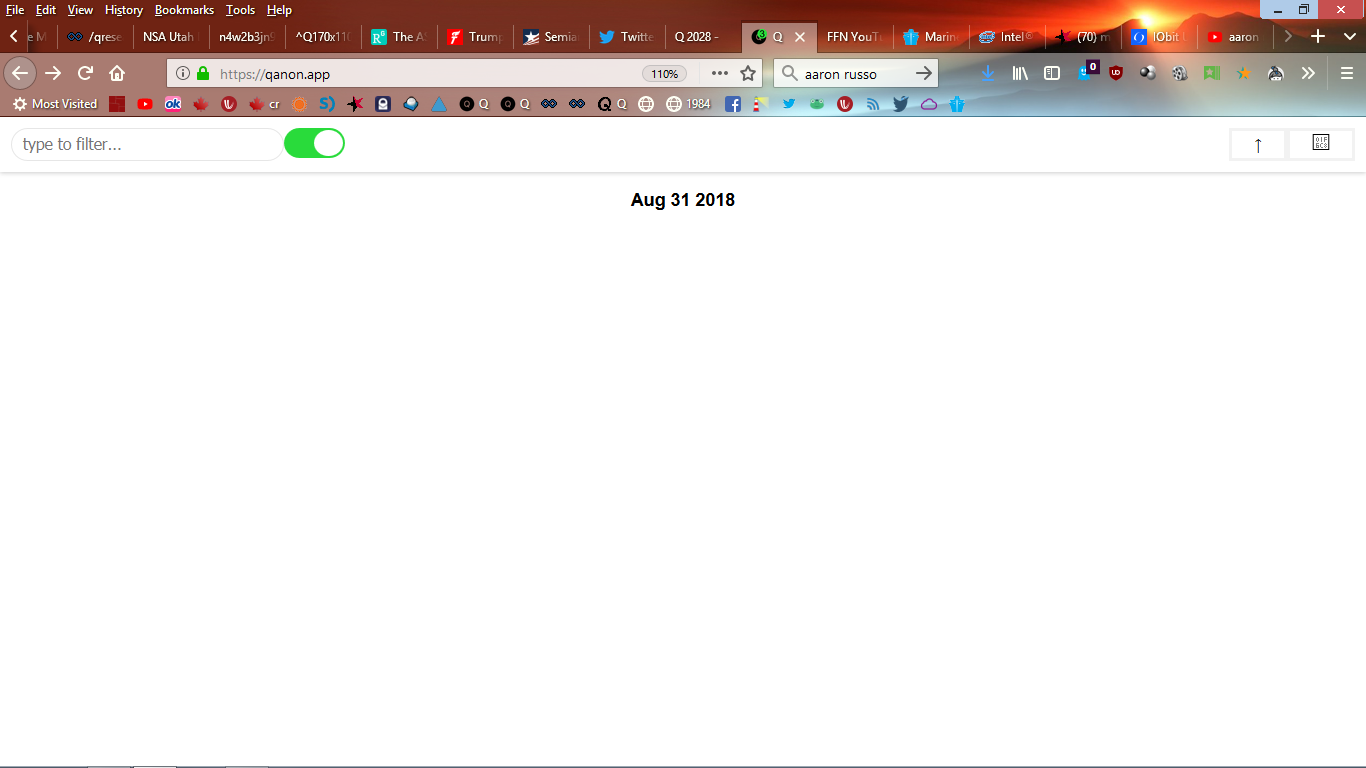Open the Most Visited bookmarks folder
The width and height of the screenshot is (1366, 768).
point(55,104)
